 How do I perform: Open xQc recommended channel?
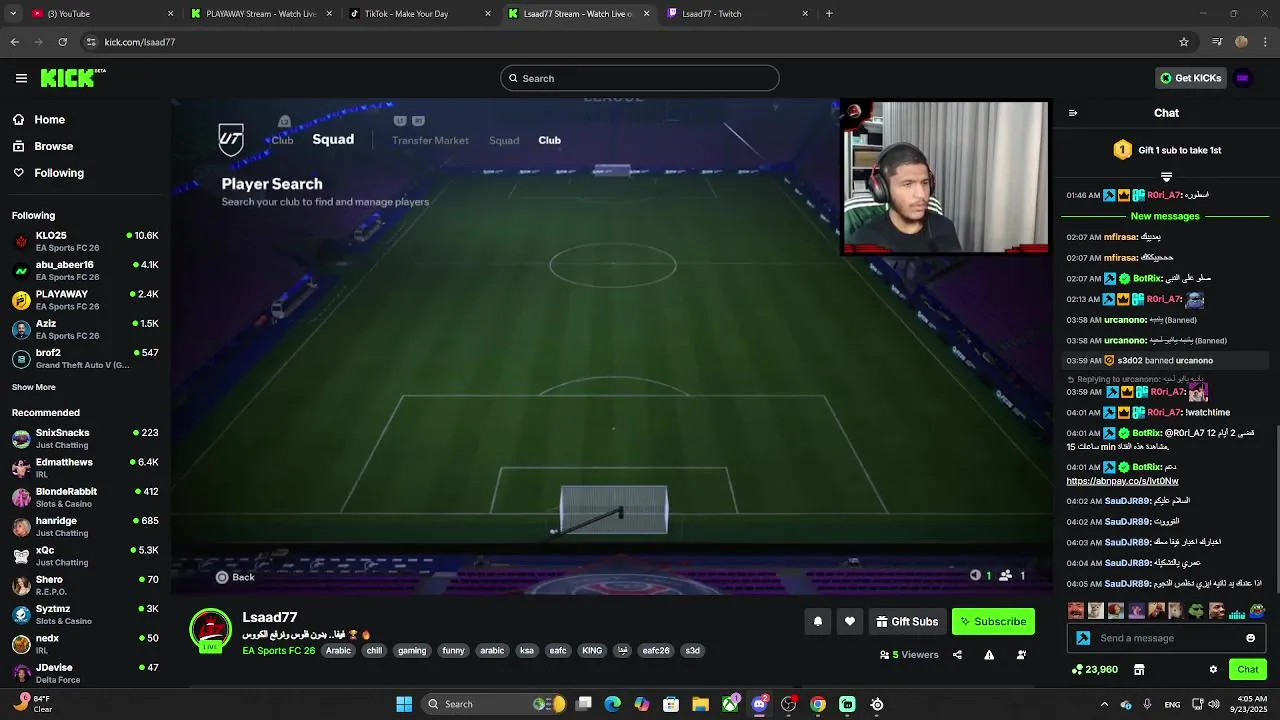85,556
